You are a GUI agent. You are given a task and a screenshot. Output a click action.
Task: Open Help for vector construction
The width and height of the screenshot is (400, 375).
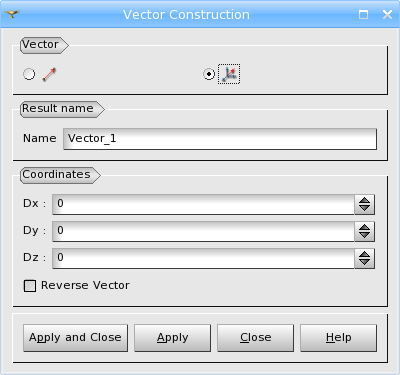click(338, 338)
